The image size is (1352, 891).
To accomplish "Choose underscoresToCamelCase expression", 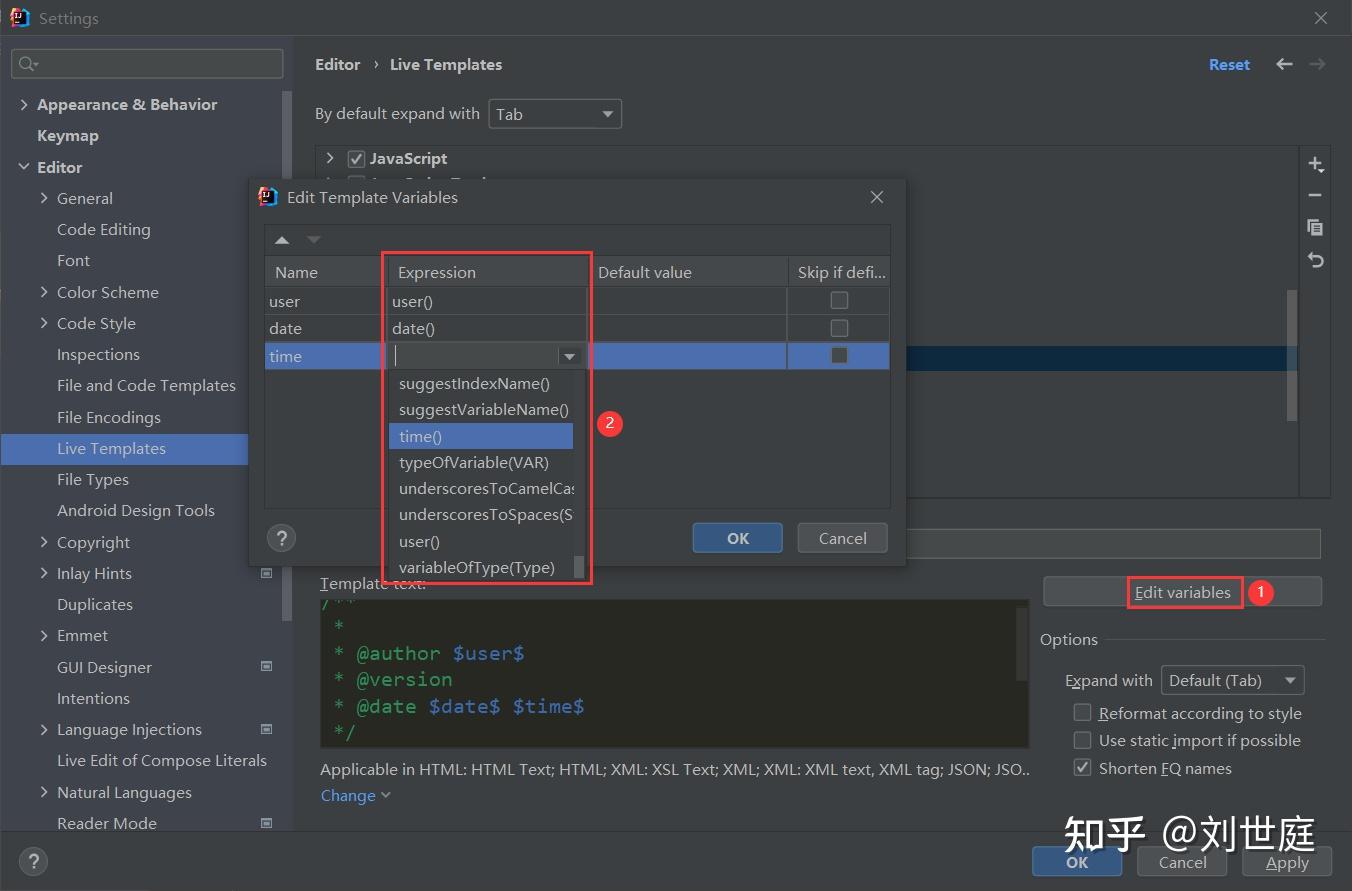I will [480, 488].
